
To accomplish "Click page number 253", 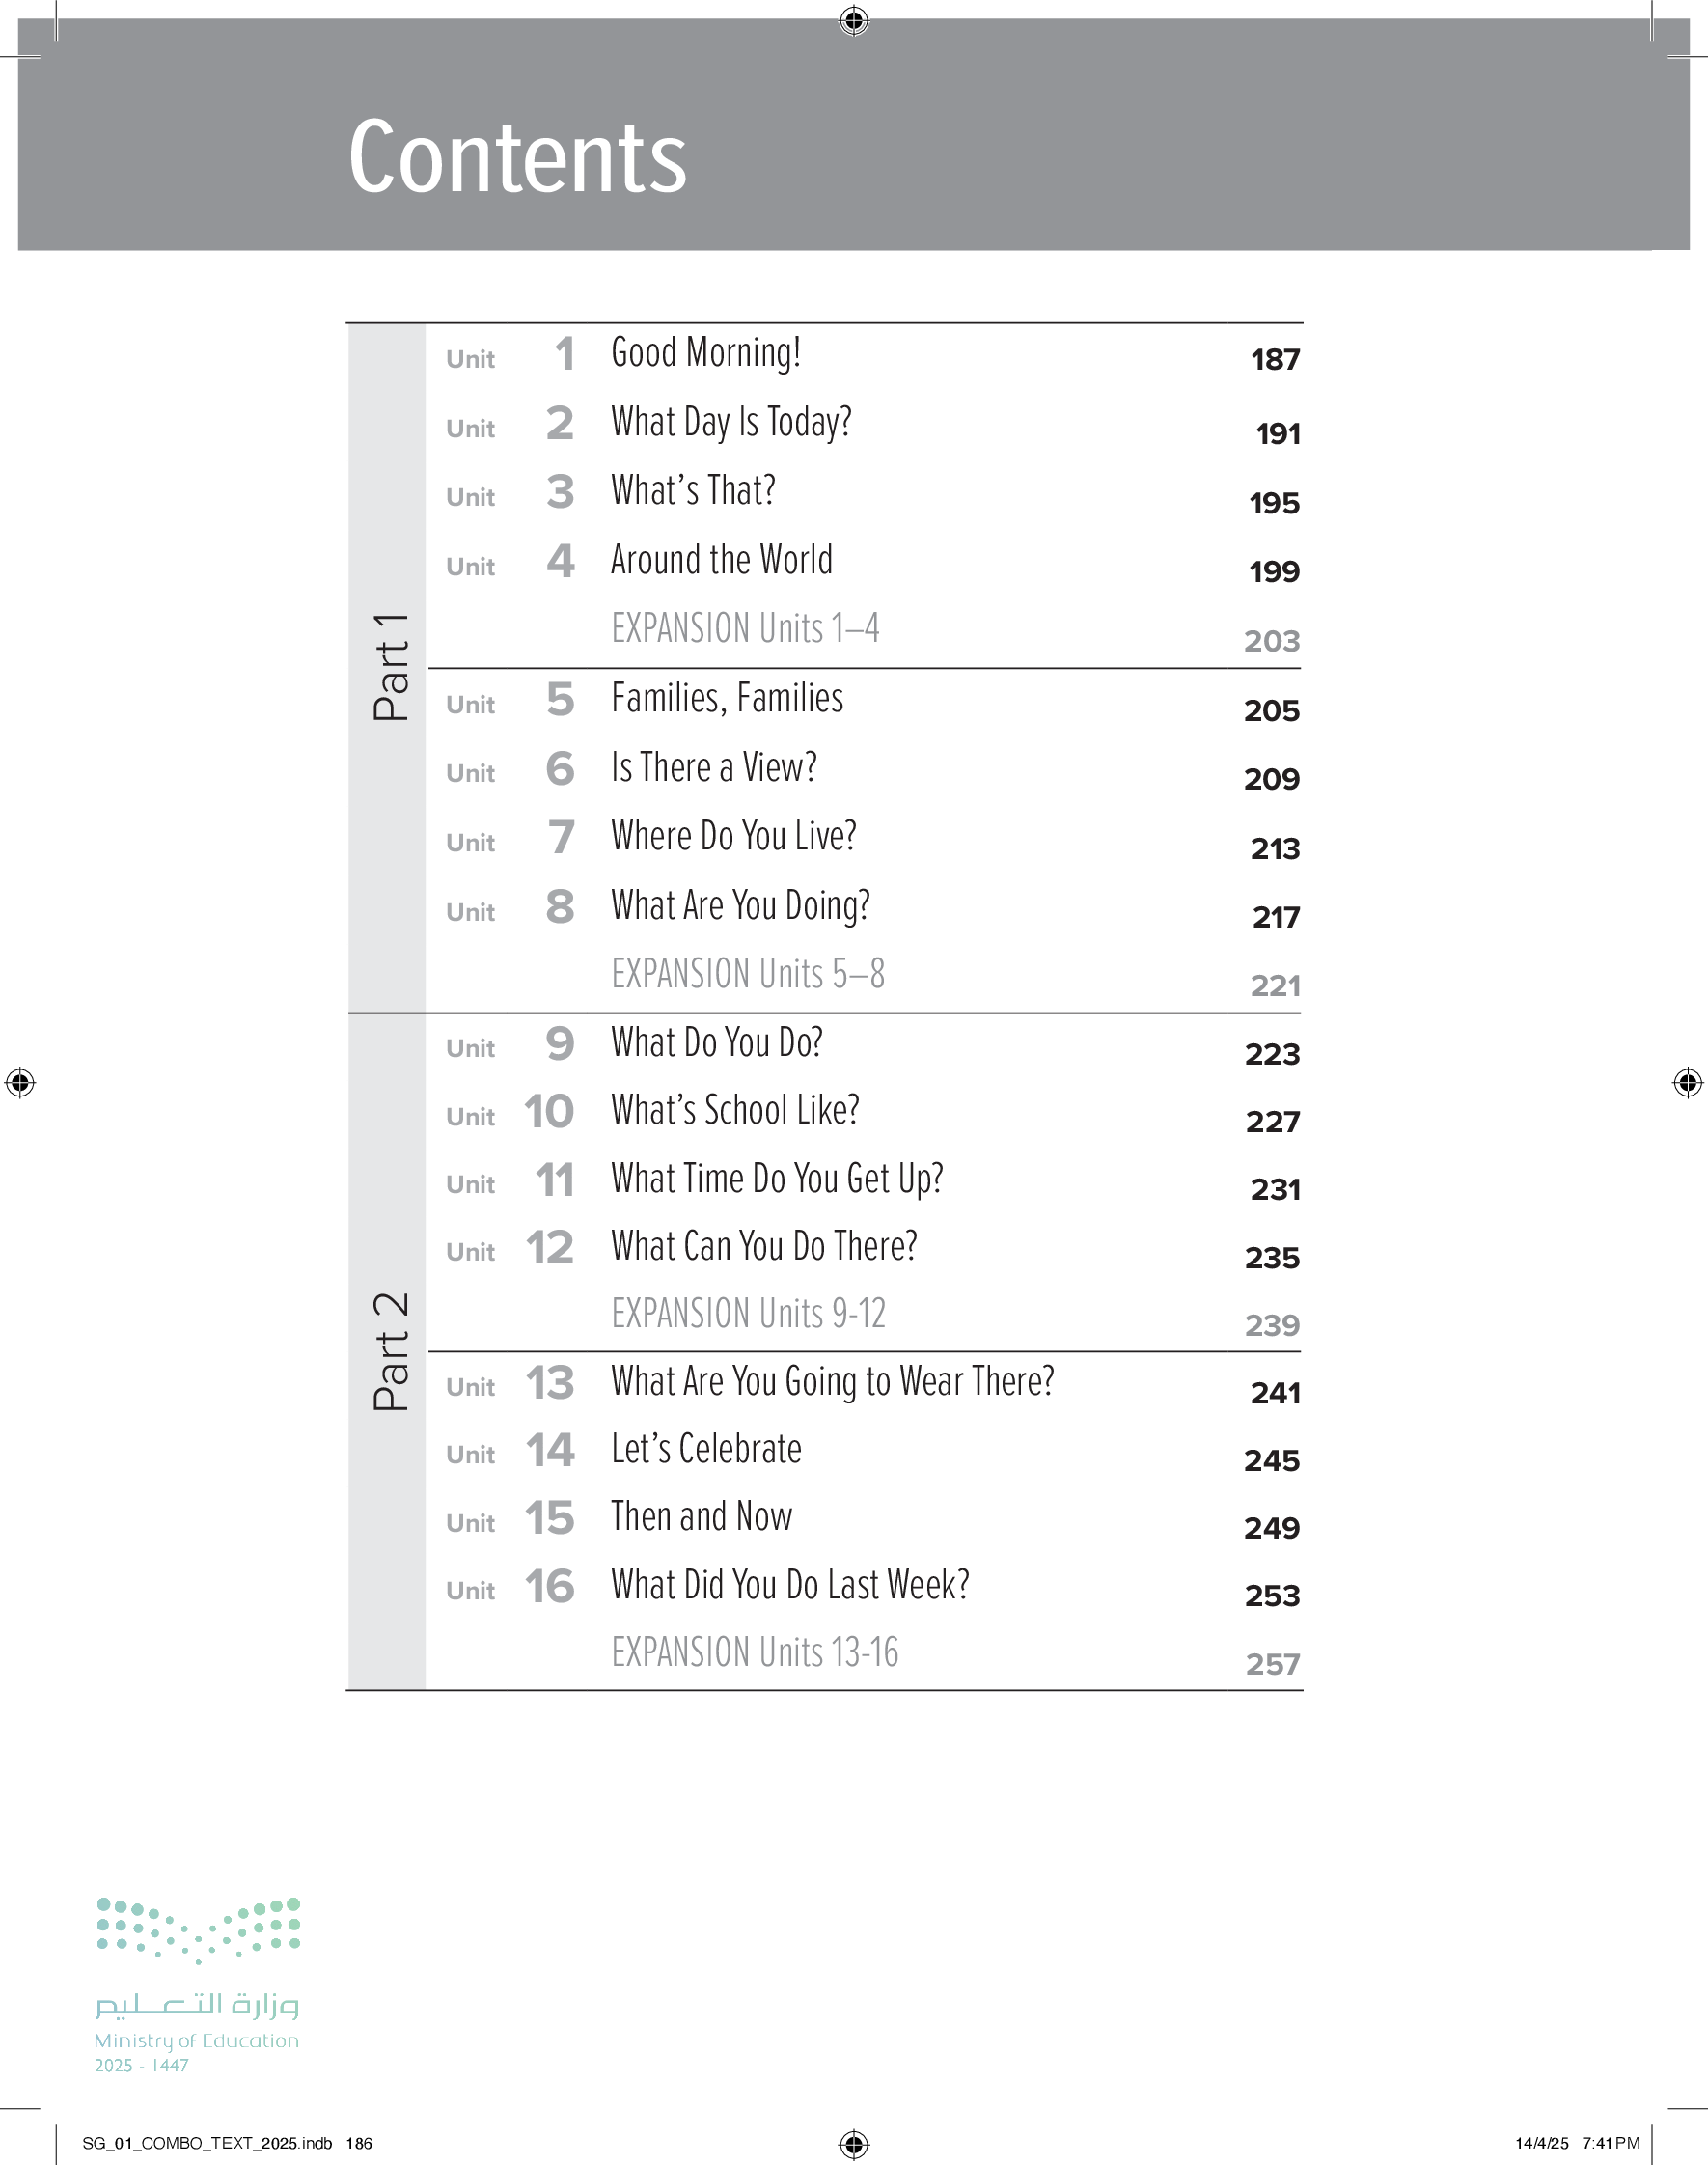I will pos(1271,1596).
